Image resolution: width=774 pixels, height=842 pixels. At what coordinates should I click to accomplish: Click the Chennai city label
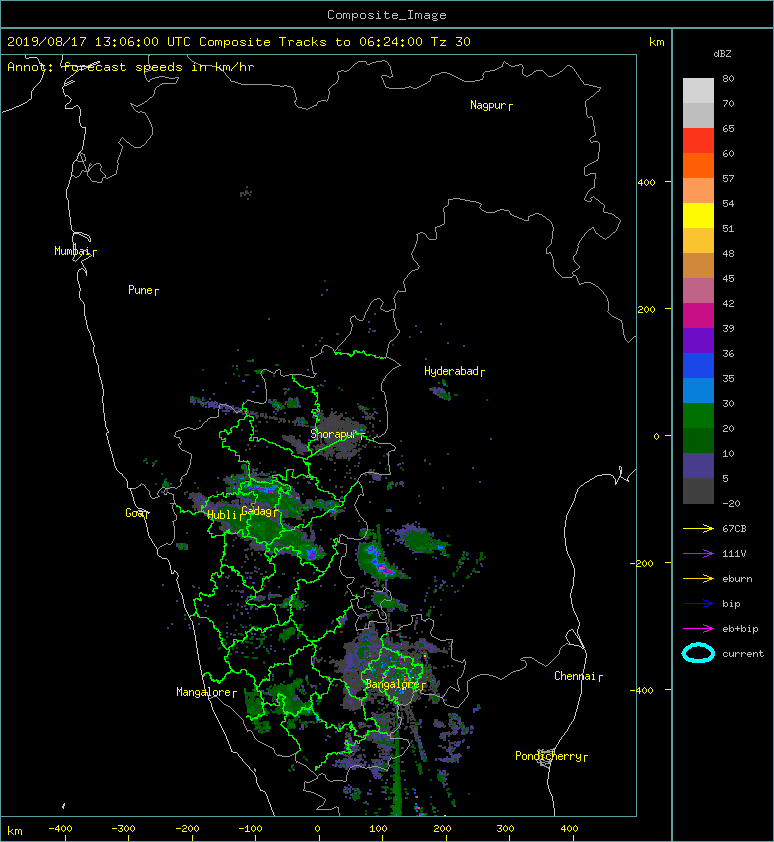pyautogui.click(x=578, y=677)
